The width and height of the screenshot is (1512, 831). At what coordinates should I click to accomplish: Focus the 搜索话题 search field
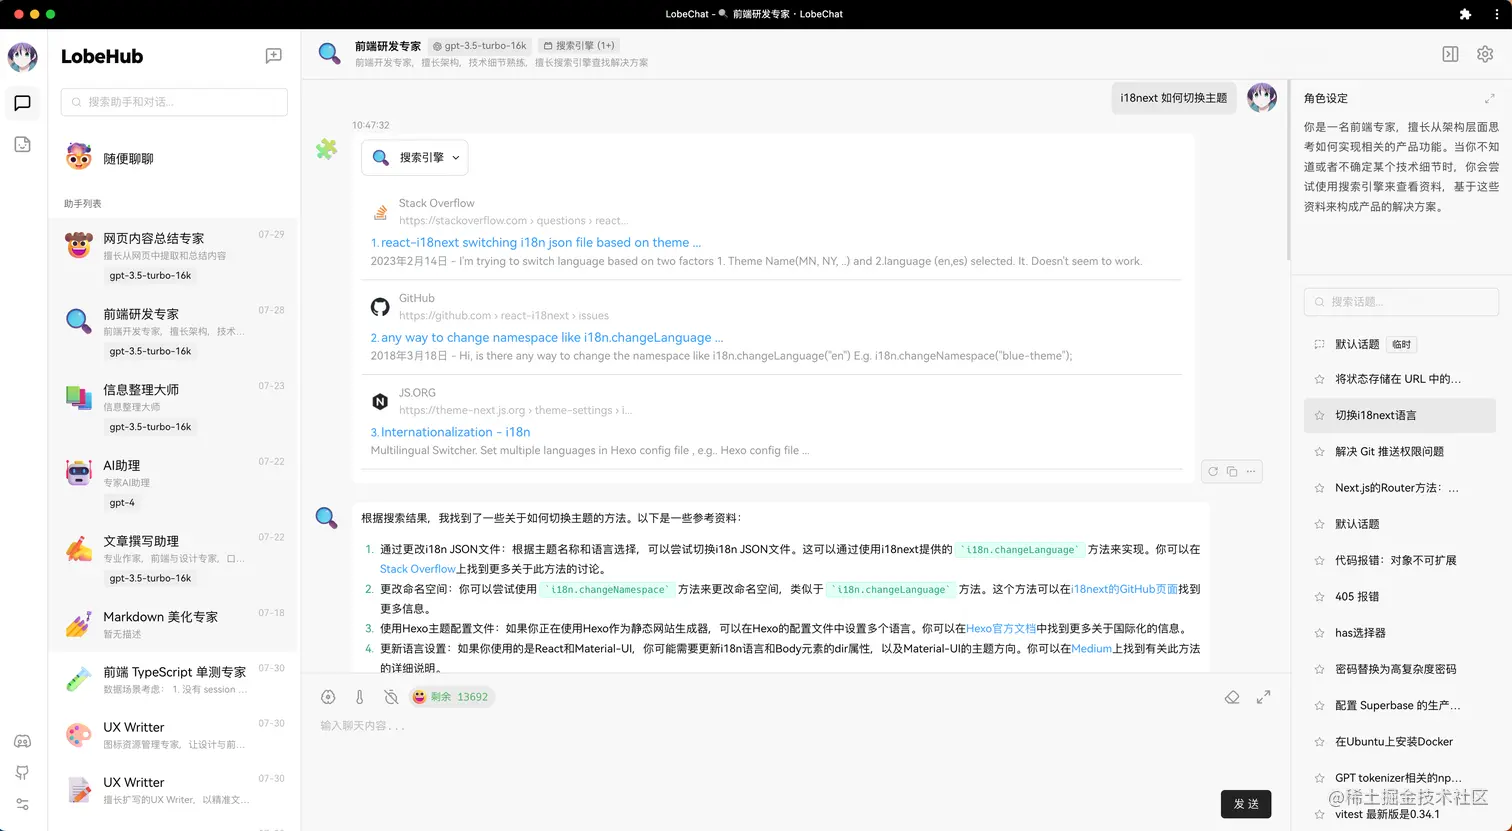1401,301
